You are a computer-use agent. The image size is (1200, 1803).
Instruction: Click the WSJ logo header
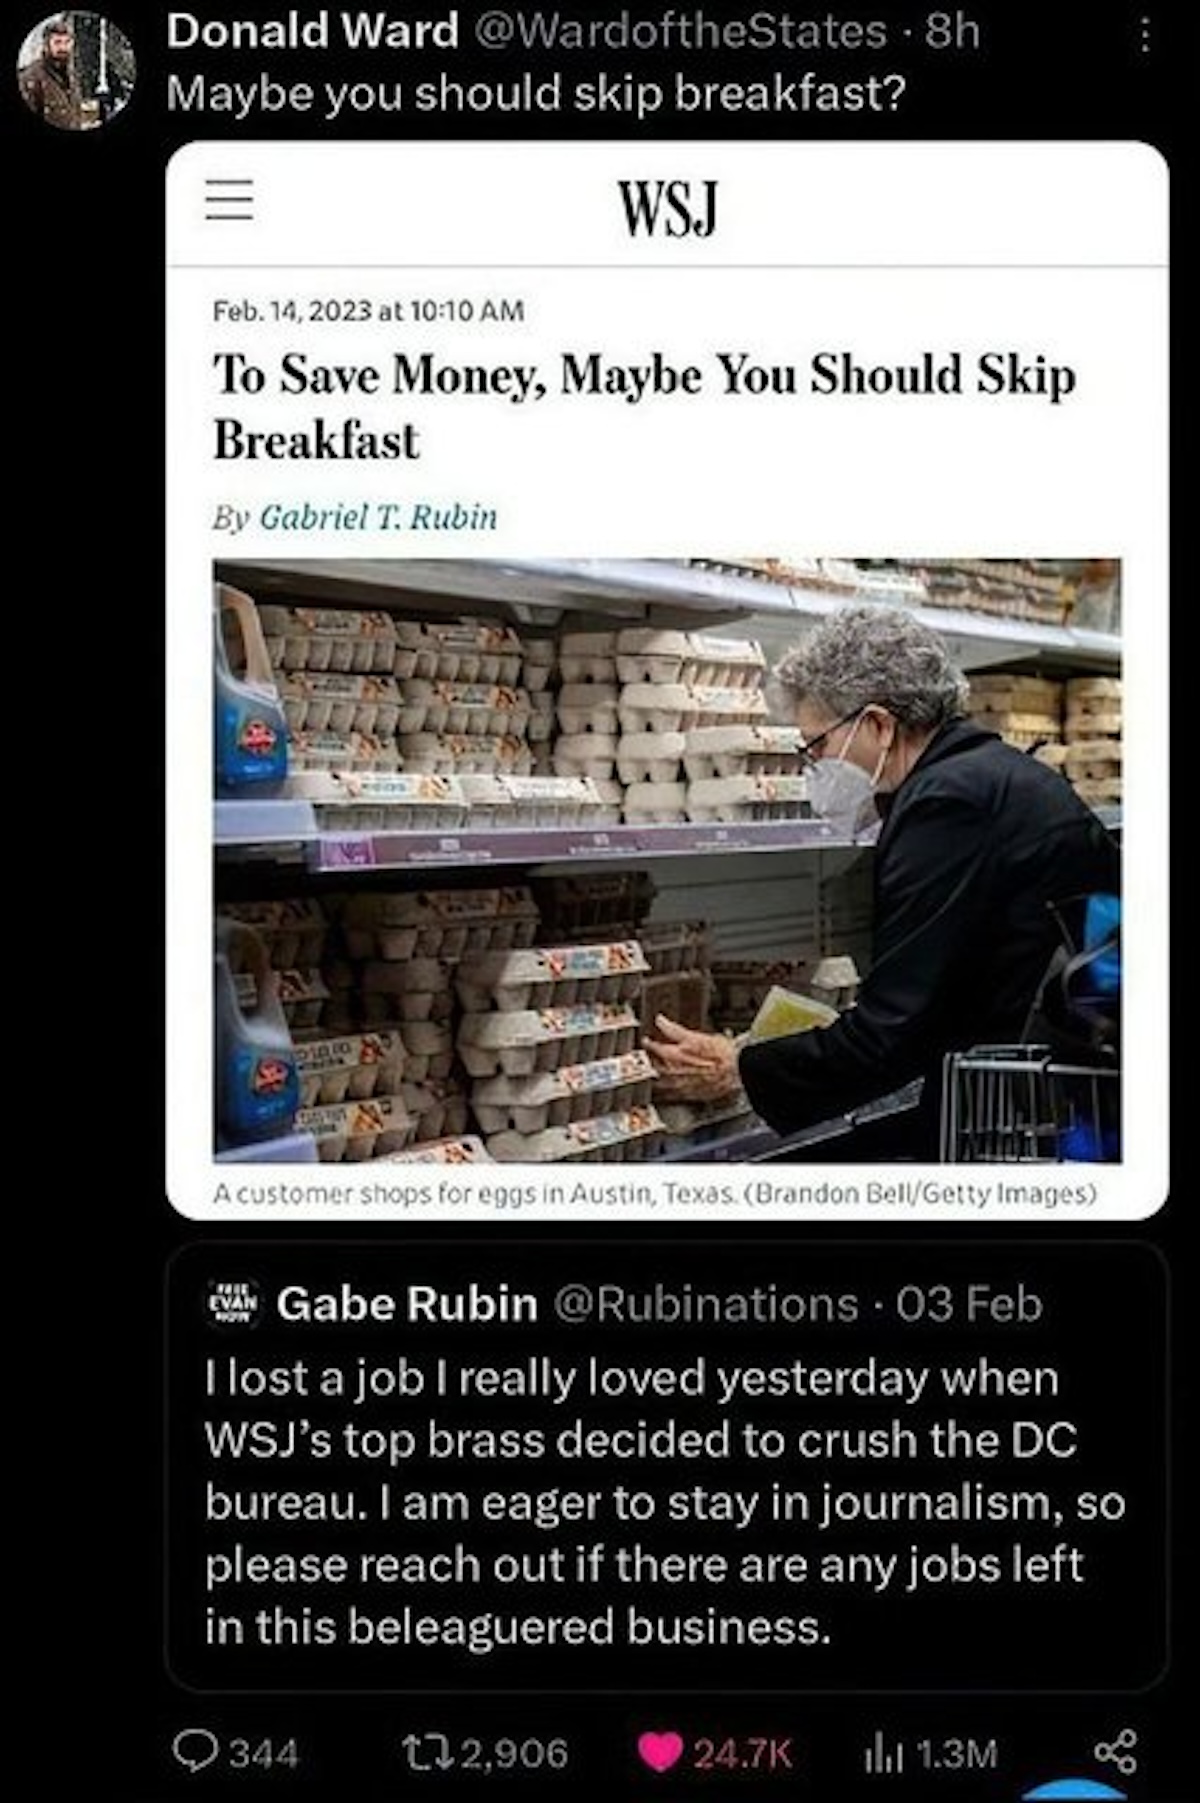(x=668, y=207)
